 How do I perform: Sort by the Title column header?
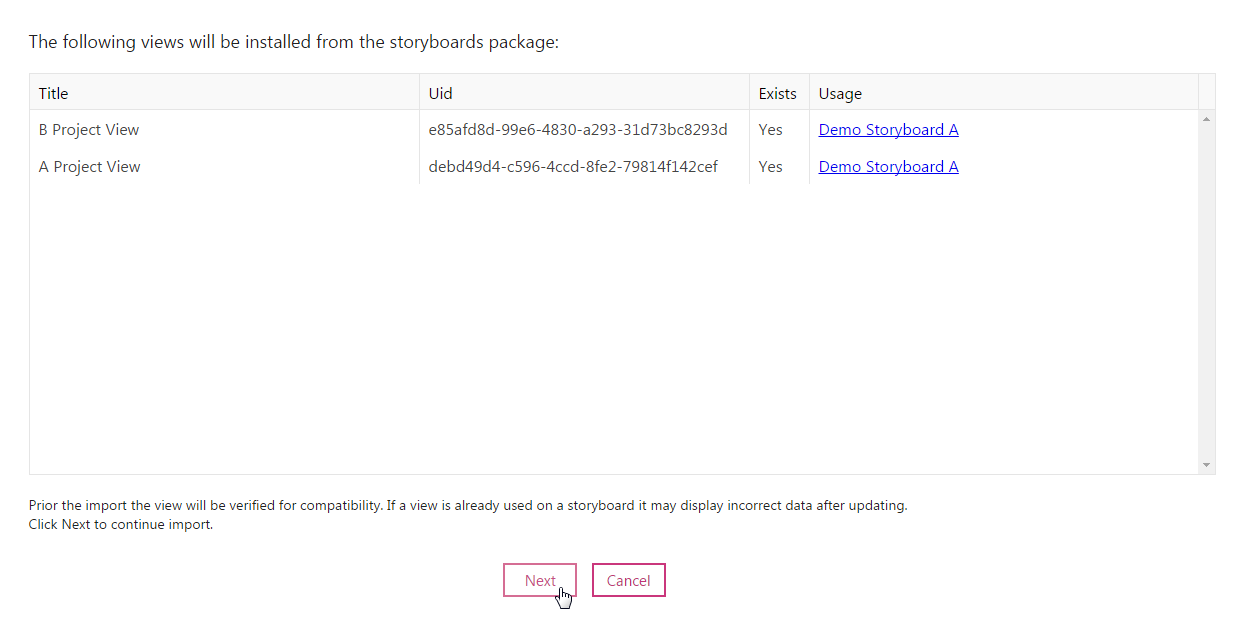pos(224,93)
